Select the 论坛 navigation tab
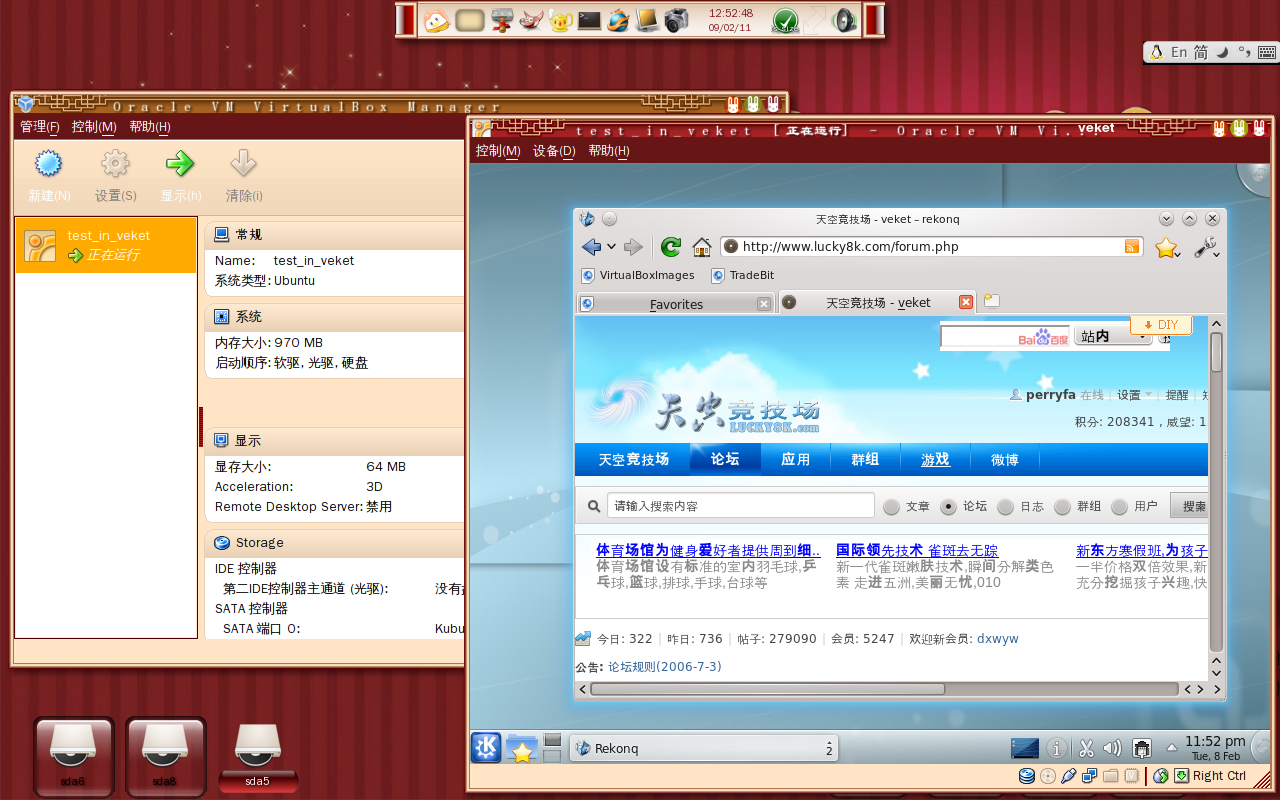This screenshot has height=800, width=1280. 725,460
